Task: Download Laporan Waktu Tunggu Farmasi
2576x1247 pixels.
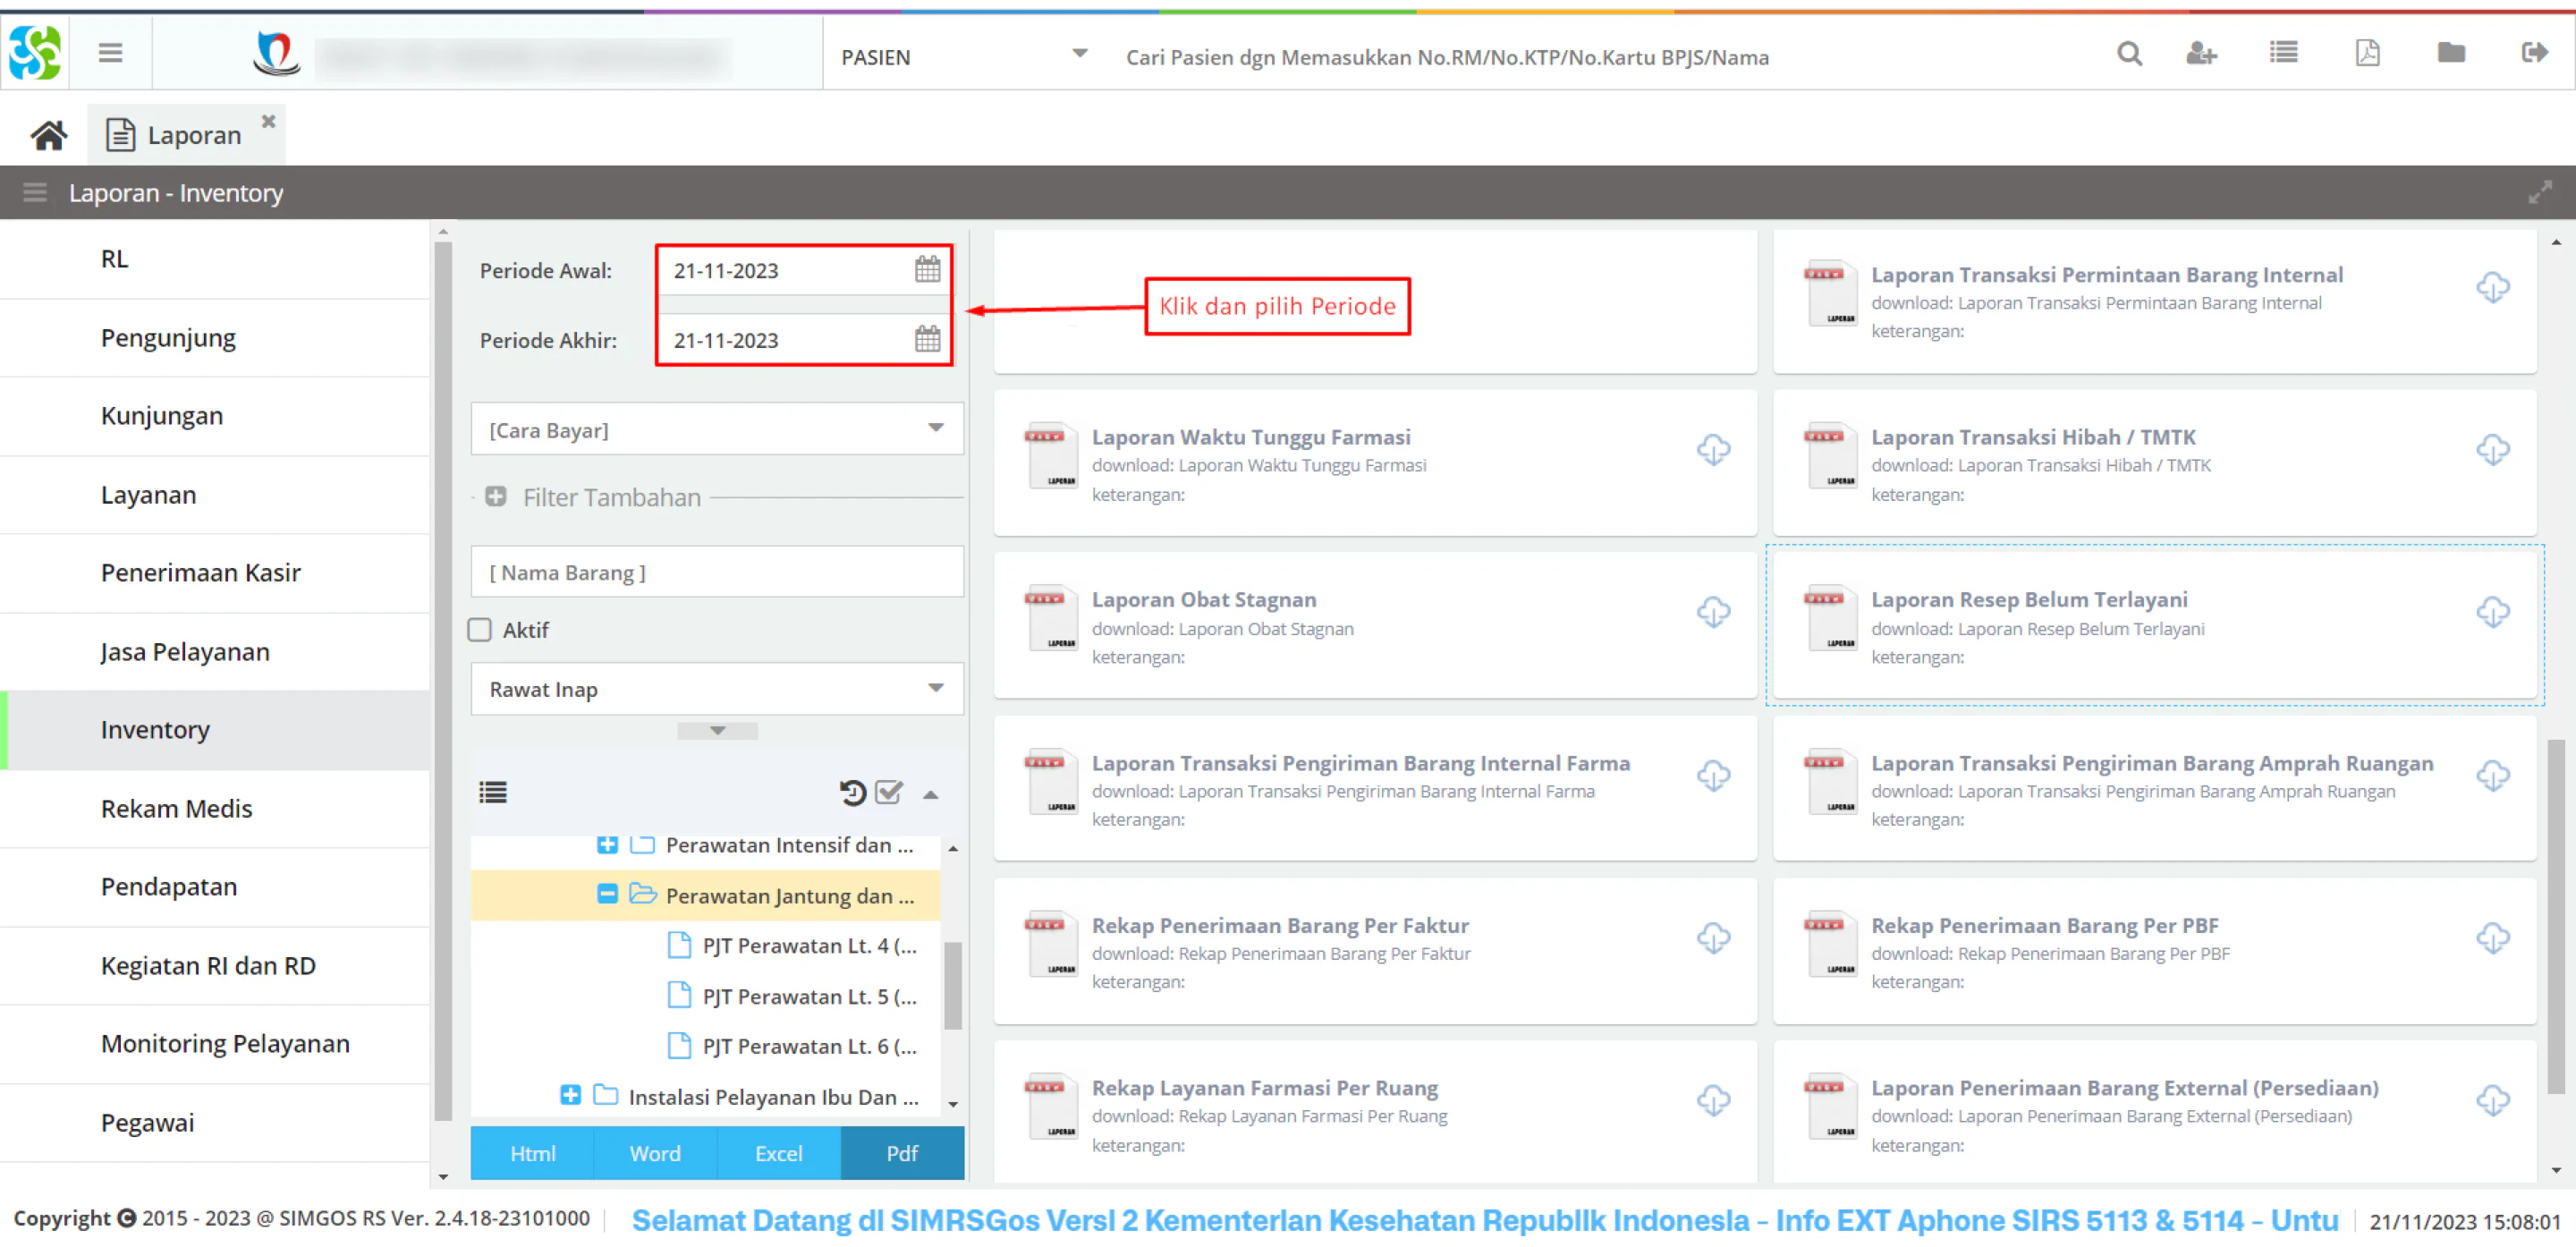Action: [1713, 450]
